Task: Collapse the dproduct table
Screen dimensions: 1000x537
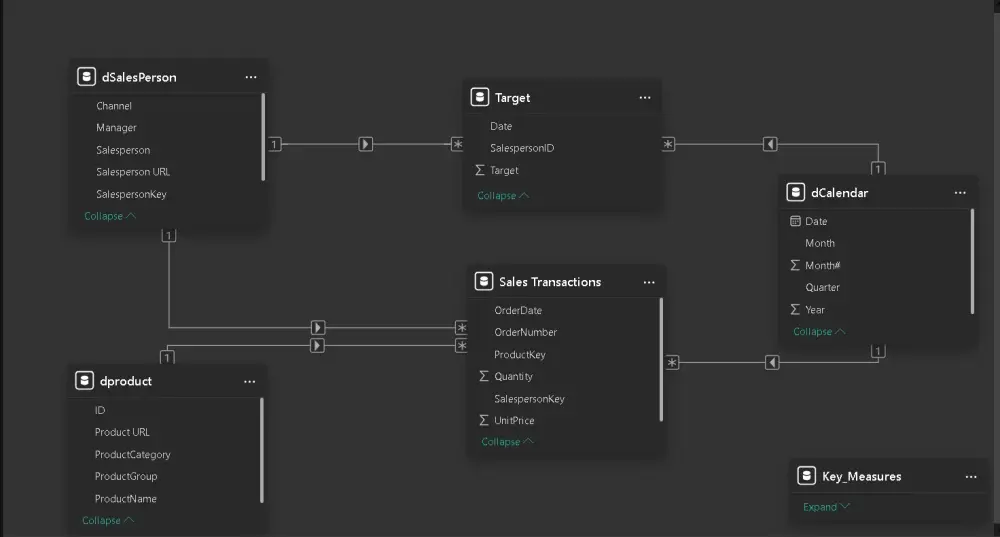Action: pos(108,520)
